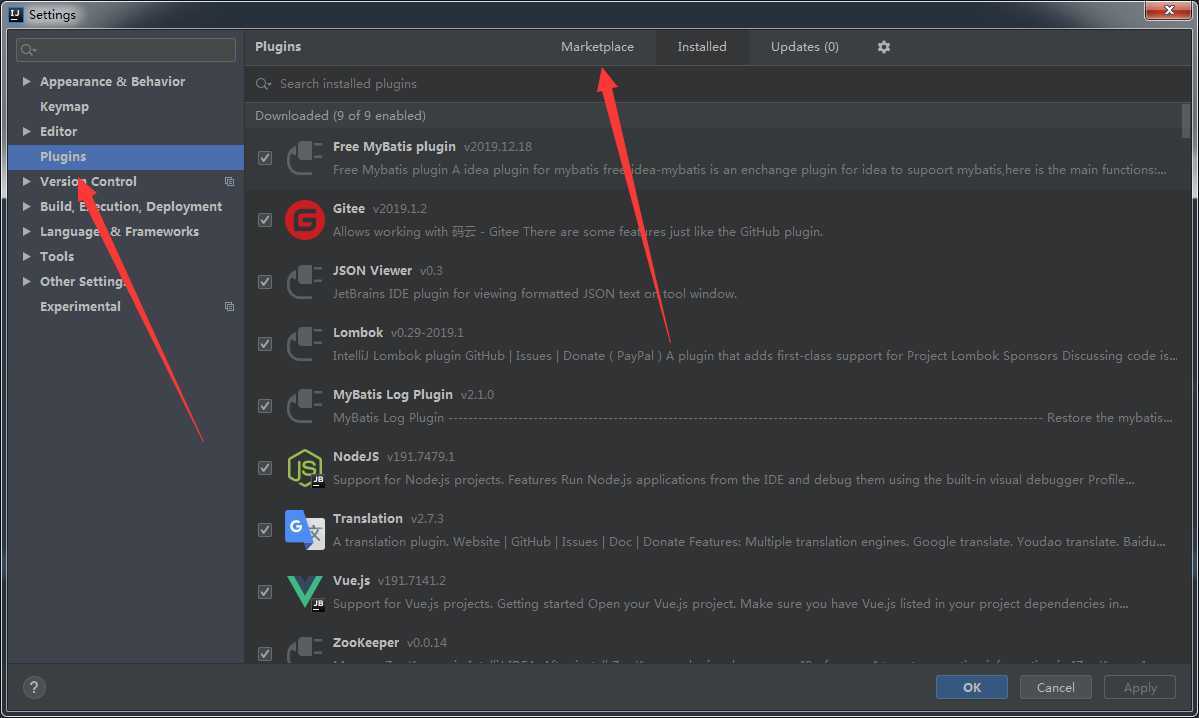The width and height of the screenshot is (1199, 718).
Task: Click the Search installed plugins field
Action: (719, 84)
